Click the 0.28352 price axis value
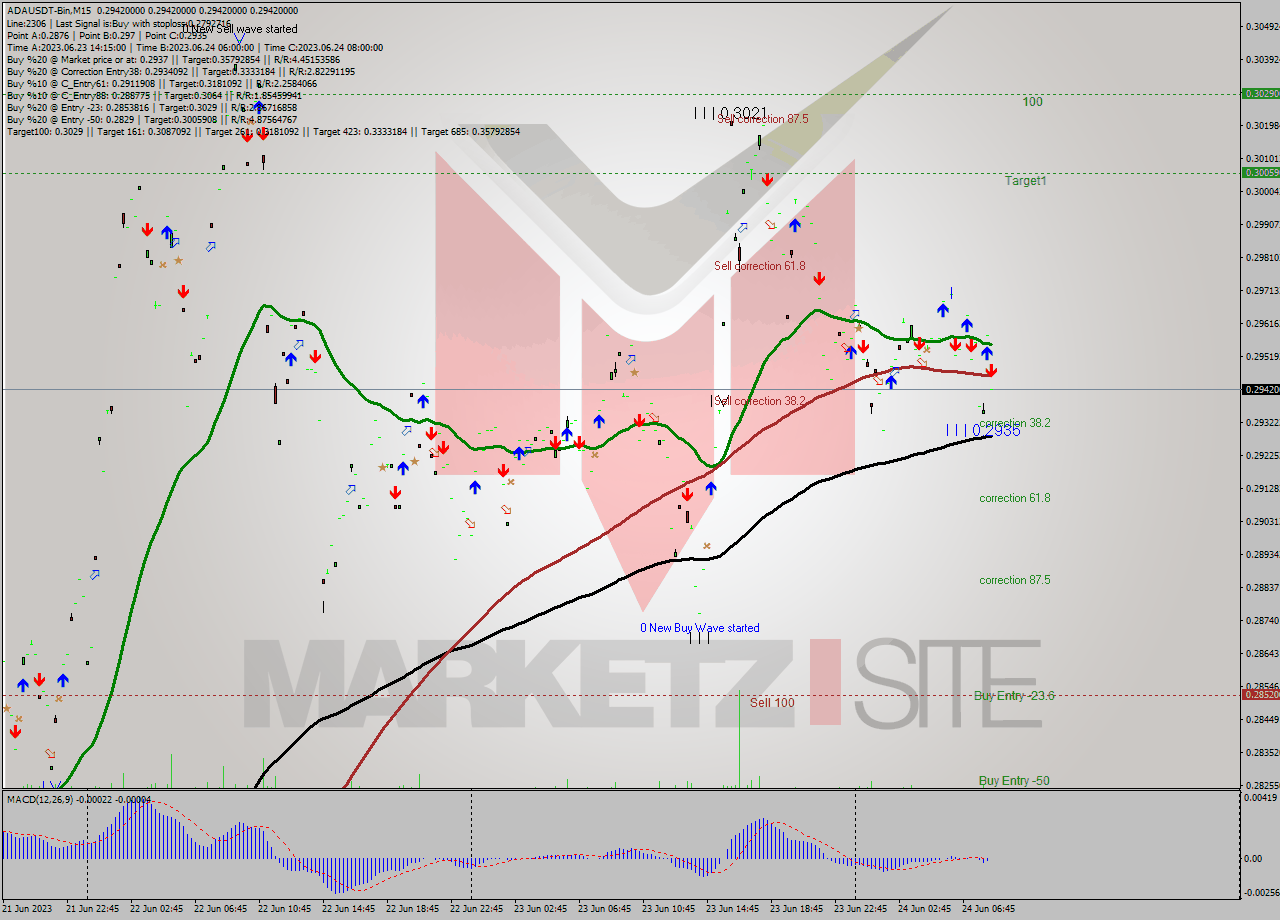The width and height of the screenshot is (1280, 920). (x=1262, y=752)
